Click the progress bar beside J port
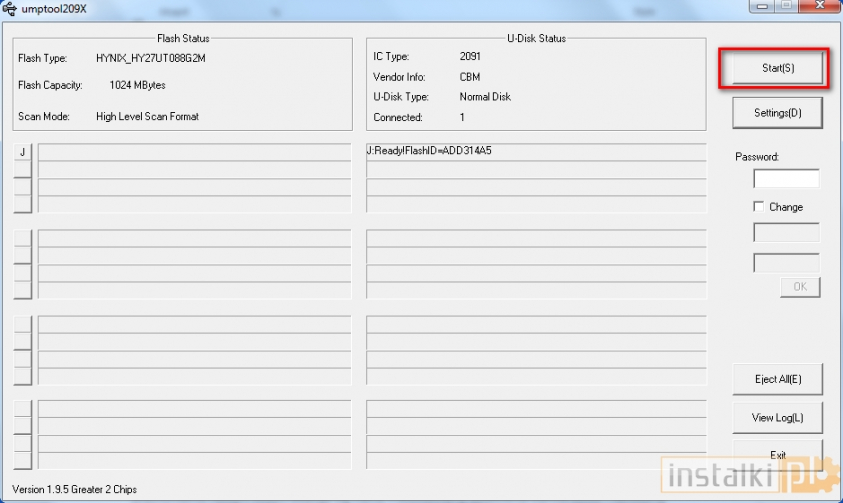 click(194, 152)
